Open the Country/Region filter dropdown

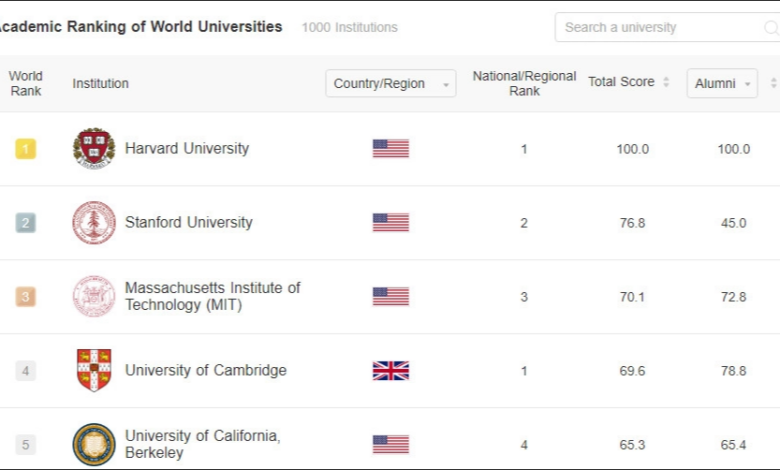click(390, 83)
